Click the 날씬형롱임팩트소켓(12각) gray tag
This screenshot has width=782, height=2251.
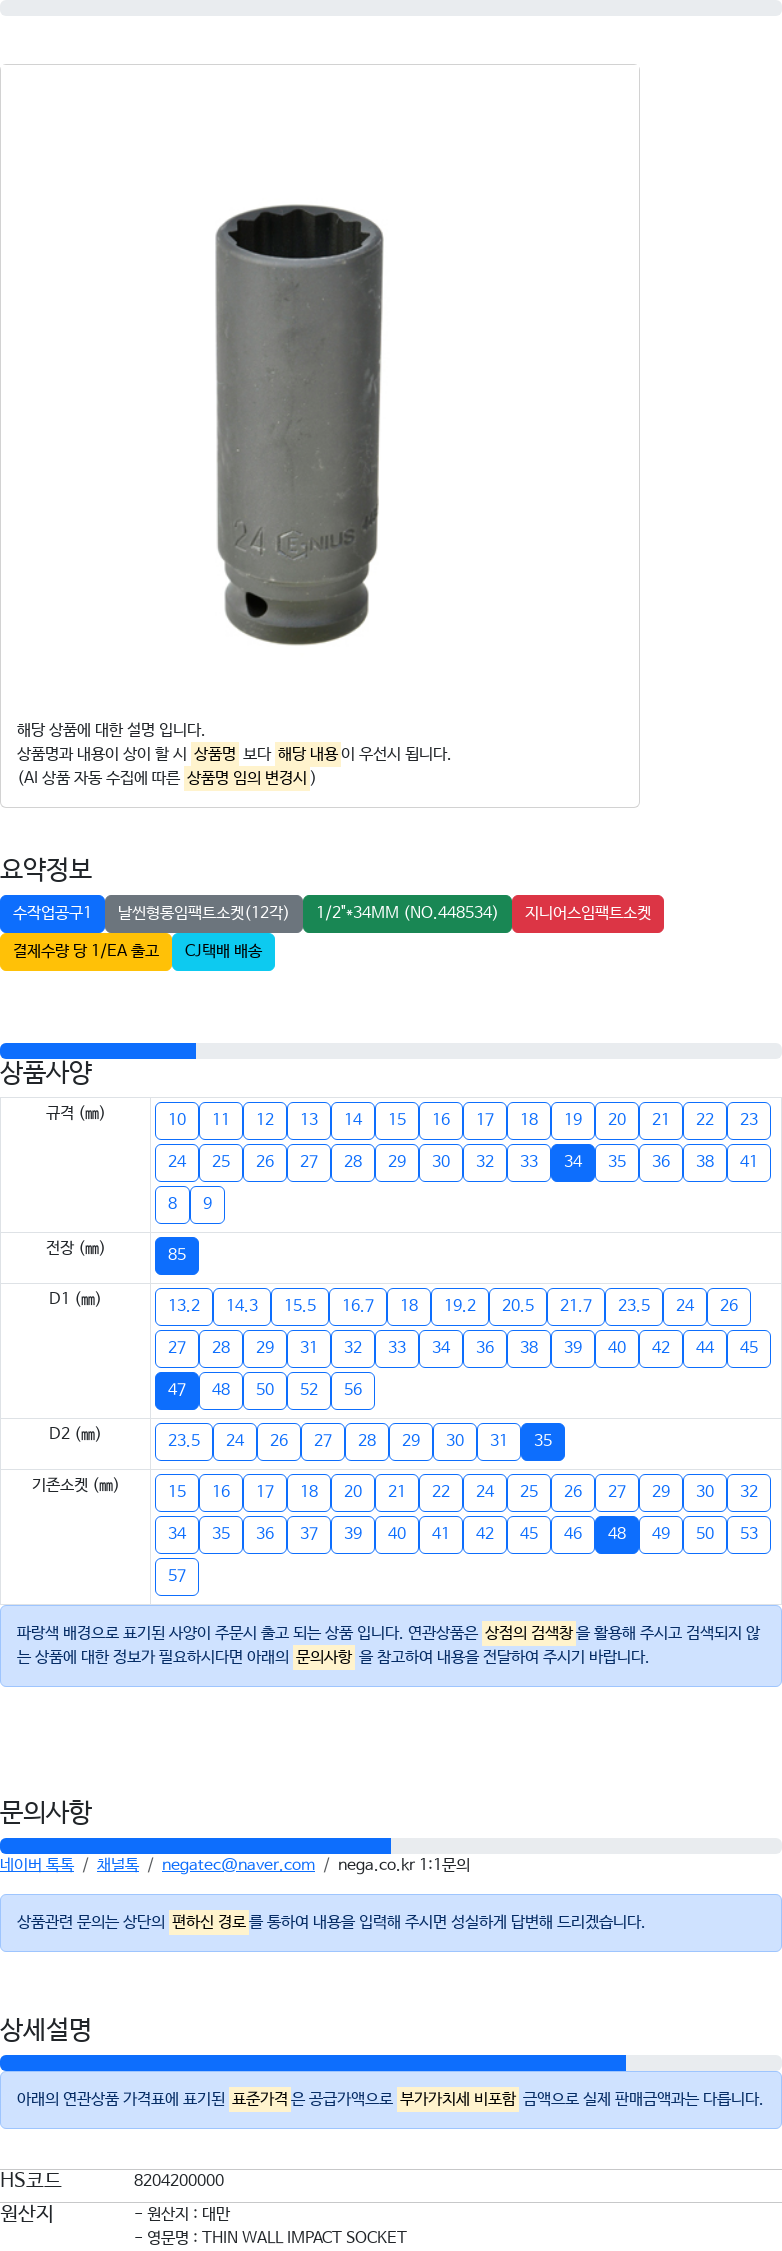pyautogui.click(x=203, y=913)
